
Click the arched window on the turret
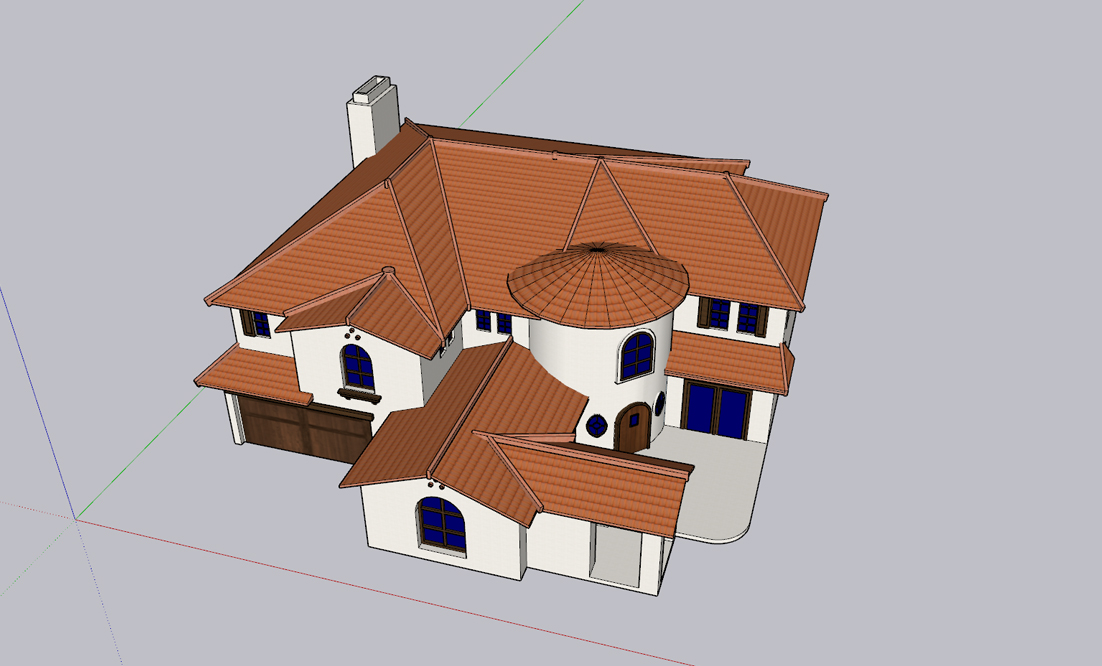point(636,356)
